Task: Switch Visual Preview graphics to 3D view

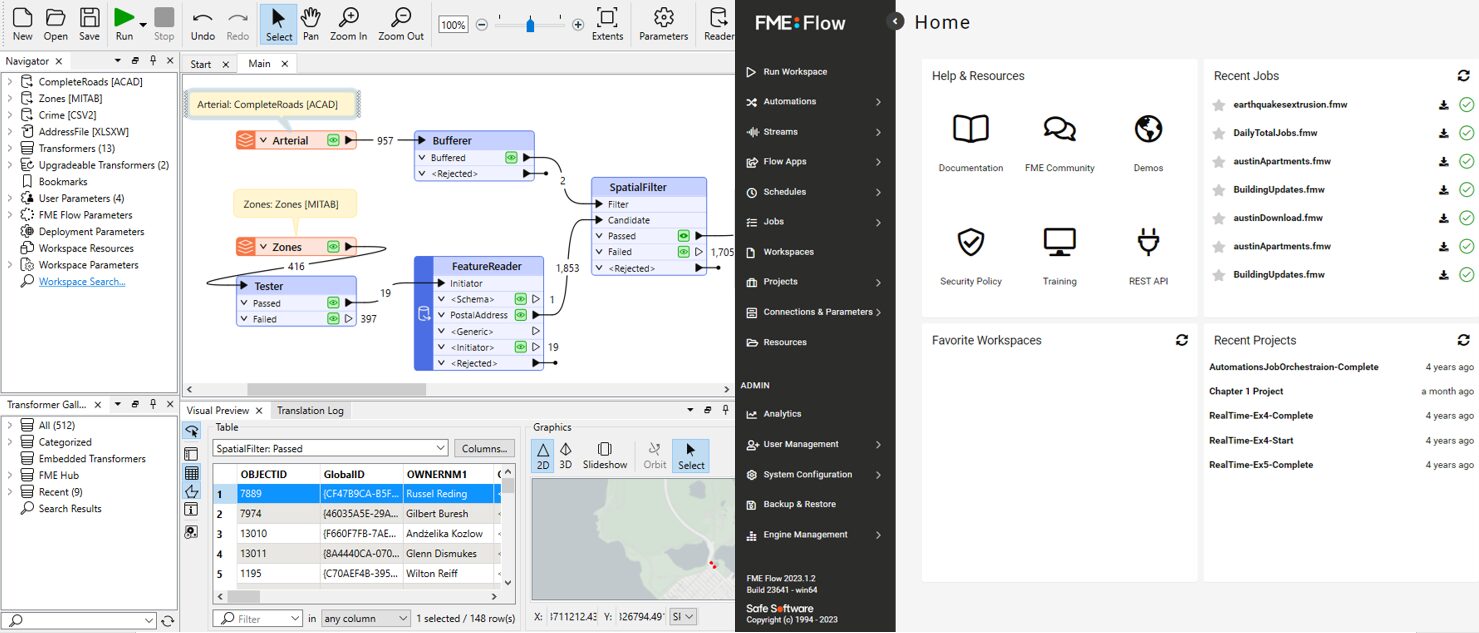Action: pos(565,455)
